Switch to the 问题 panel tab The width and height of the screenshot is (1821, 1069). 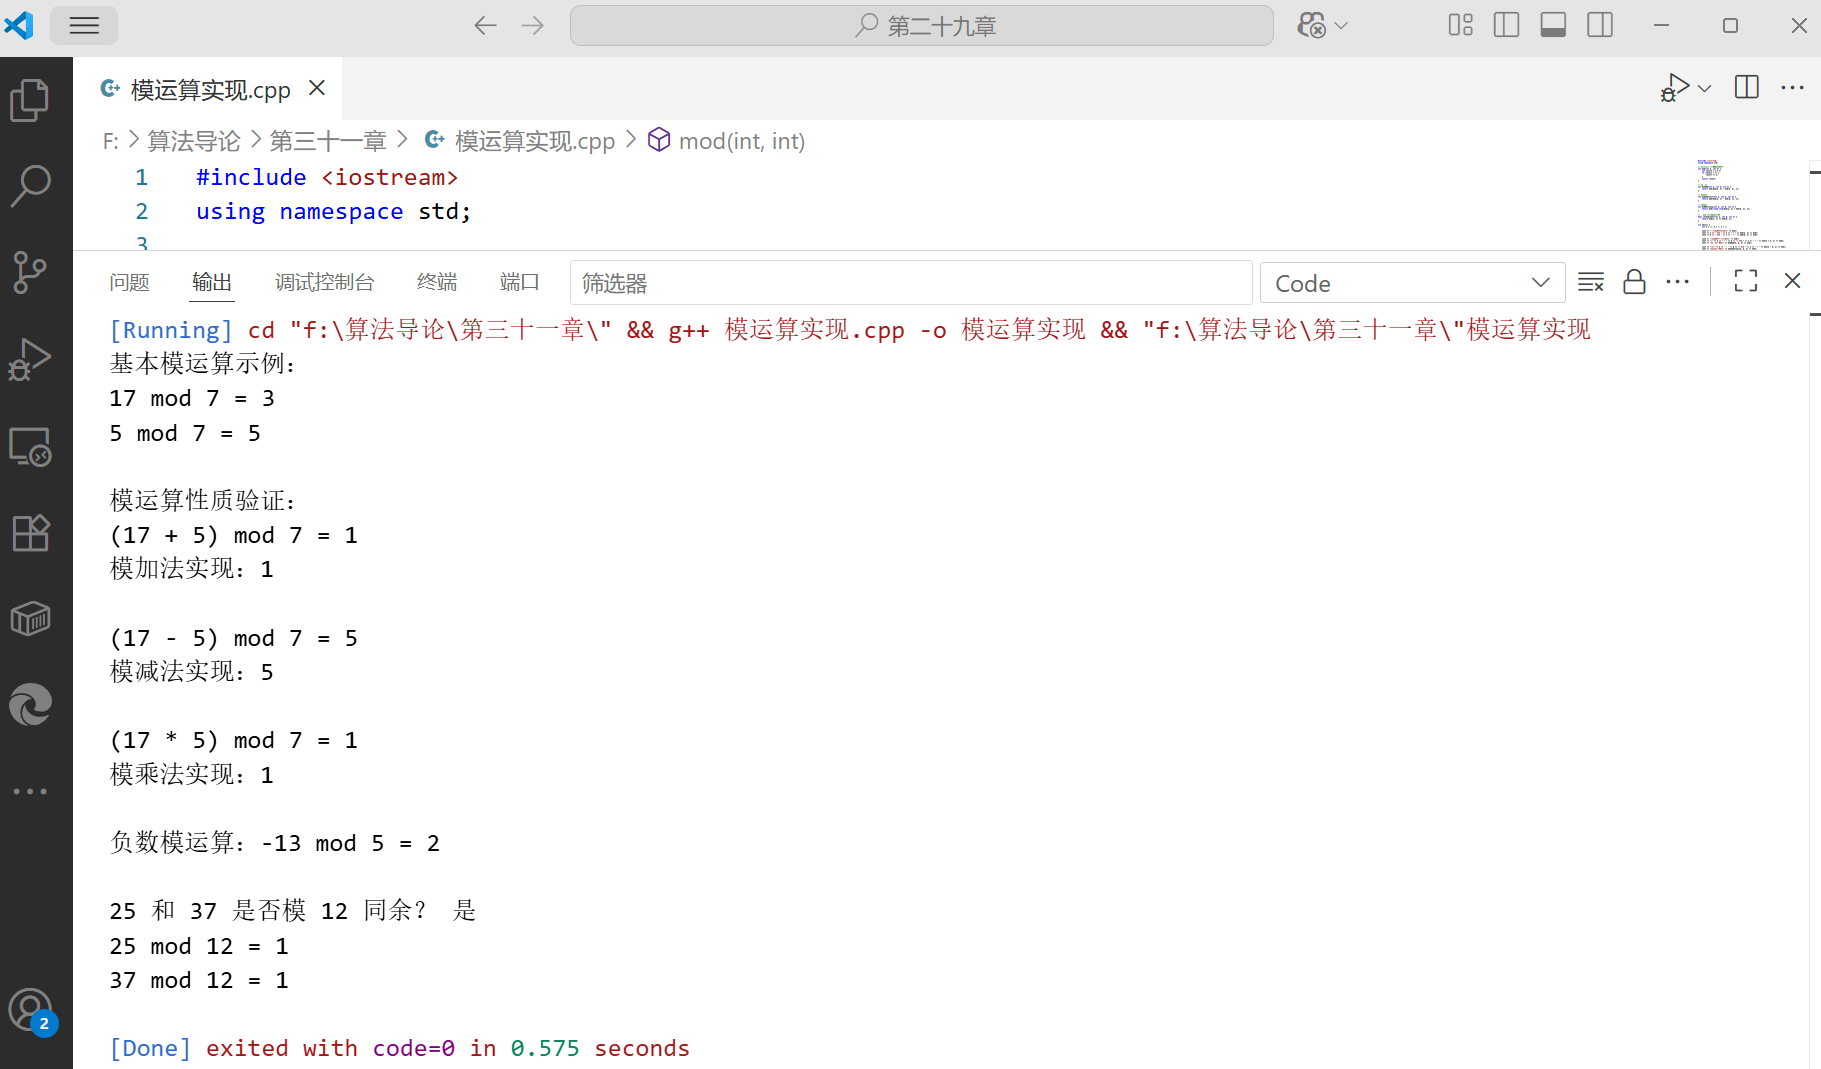[x=129, y=283]
